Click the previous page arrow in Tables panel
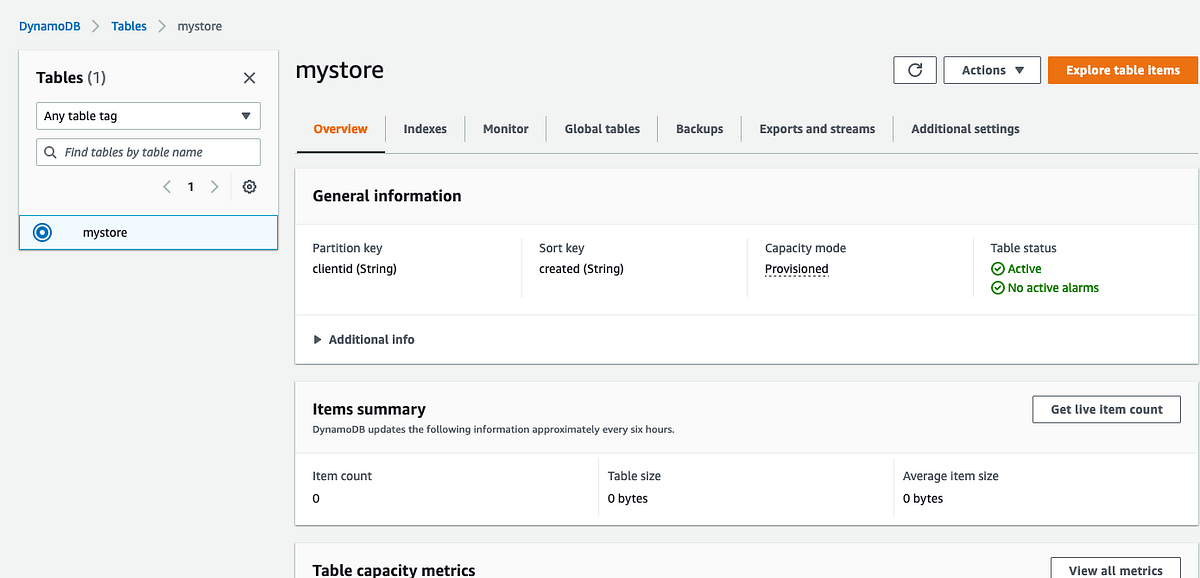This screenshot has width=1200, height=578. 167,186
